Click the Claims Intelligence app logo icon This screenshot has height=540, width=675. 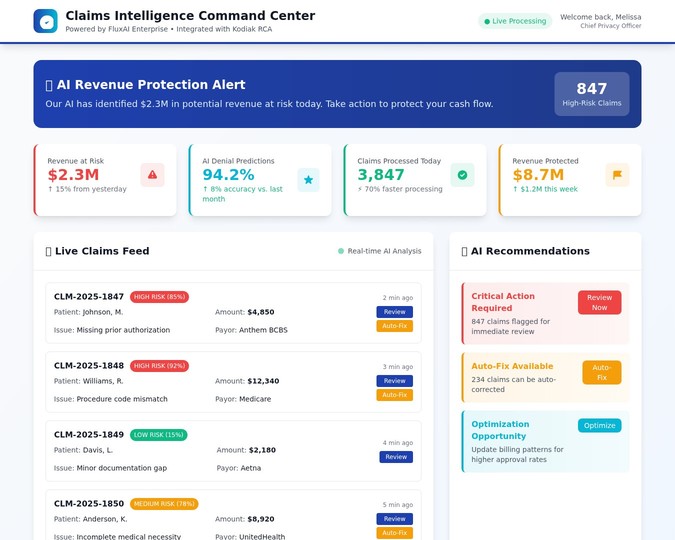tap(45, 21)
